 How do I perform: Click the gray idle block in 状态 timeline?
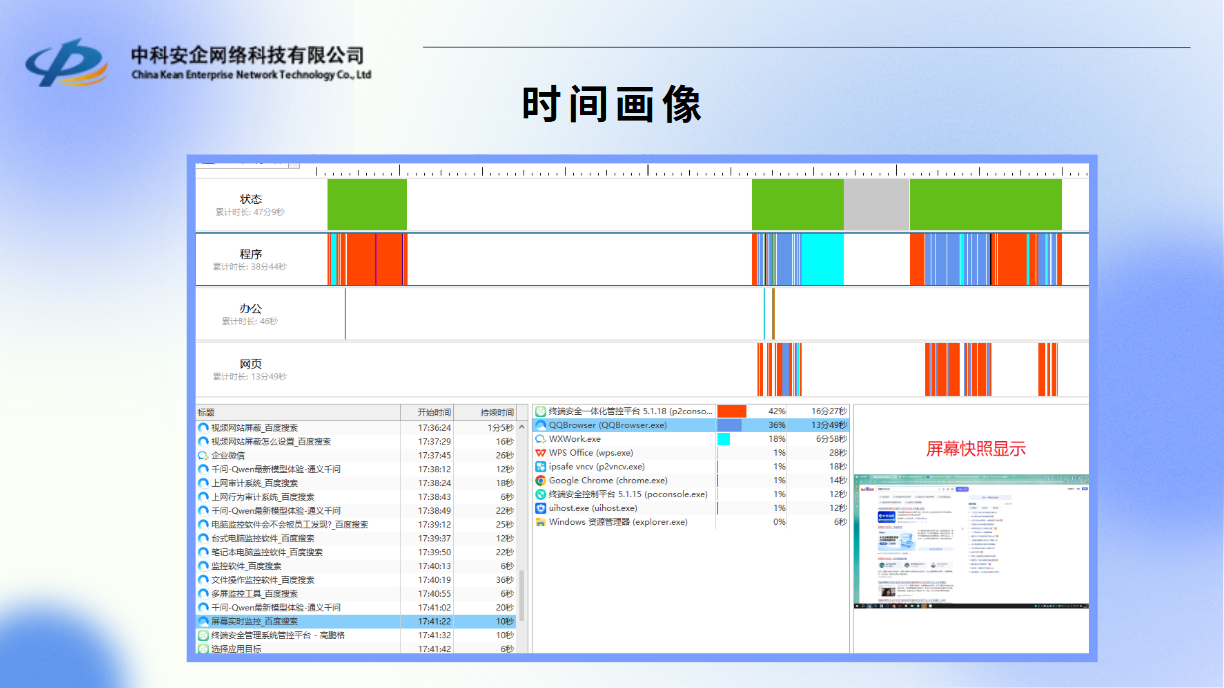[877, 205]
